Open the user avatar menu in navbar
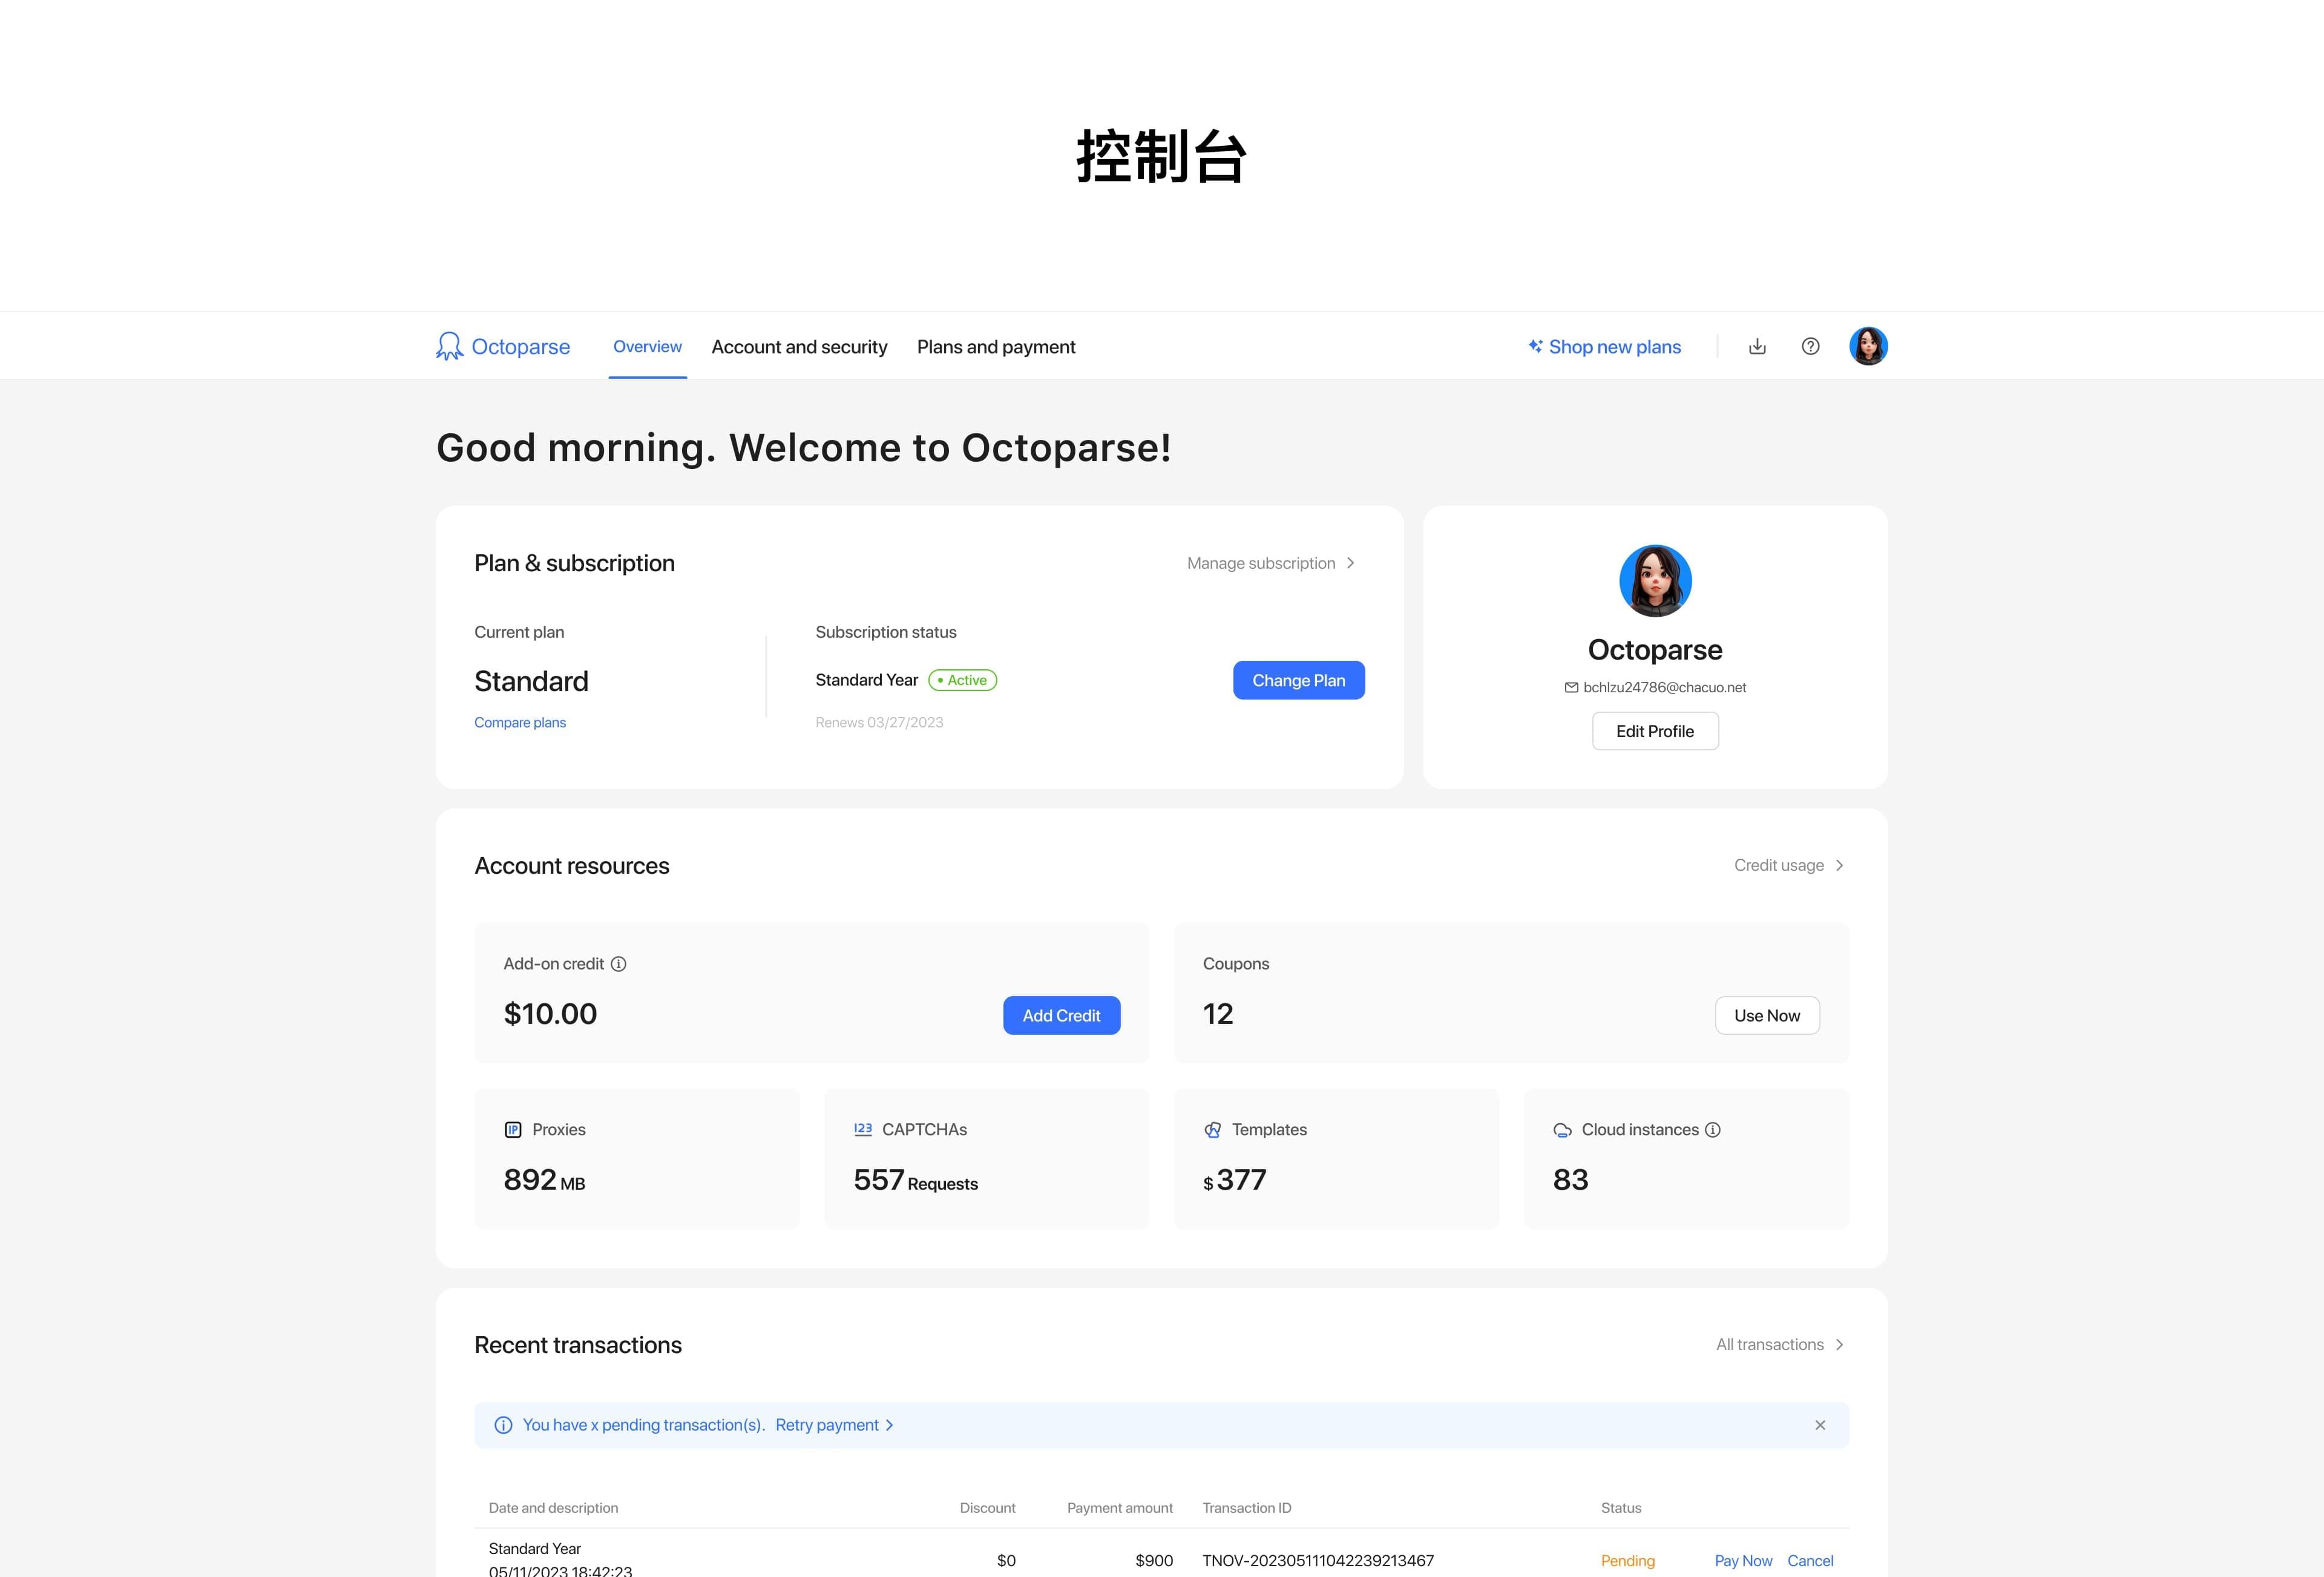 [1868, 346]
